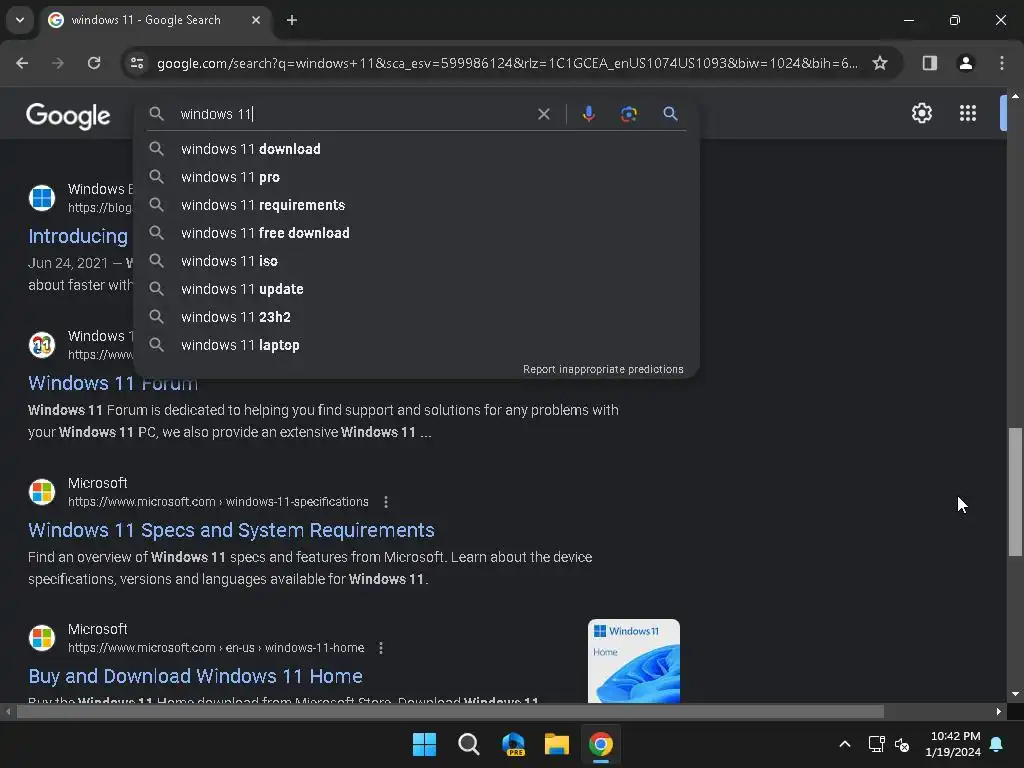
Task: Bookmark this page with the star icon
Action: pyautogui.click(x=880, y=63)
